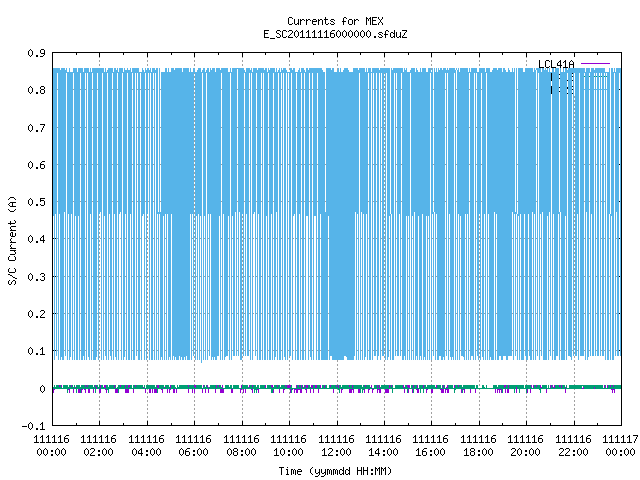Screen dimensions: 640x480
Task: Click the '111116 04:00' x-axis tick label
Action: point(146,446)
